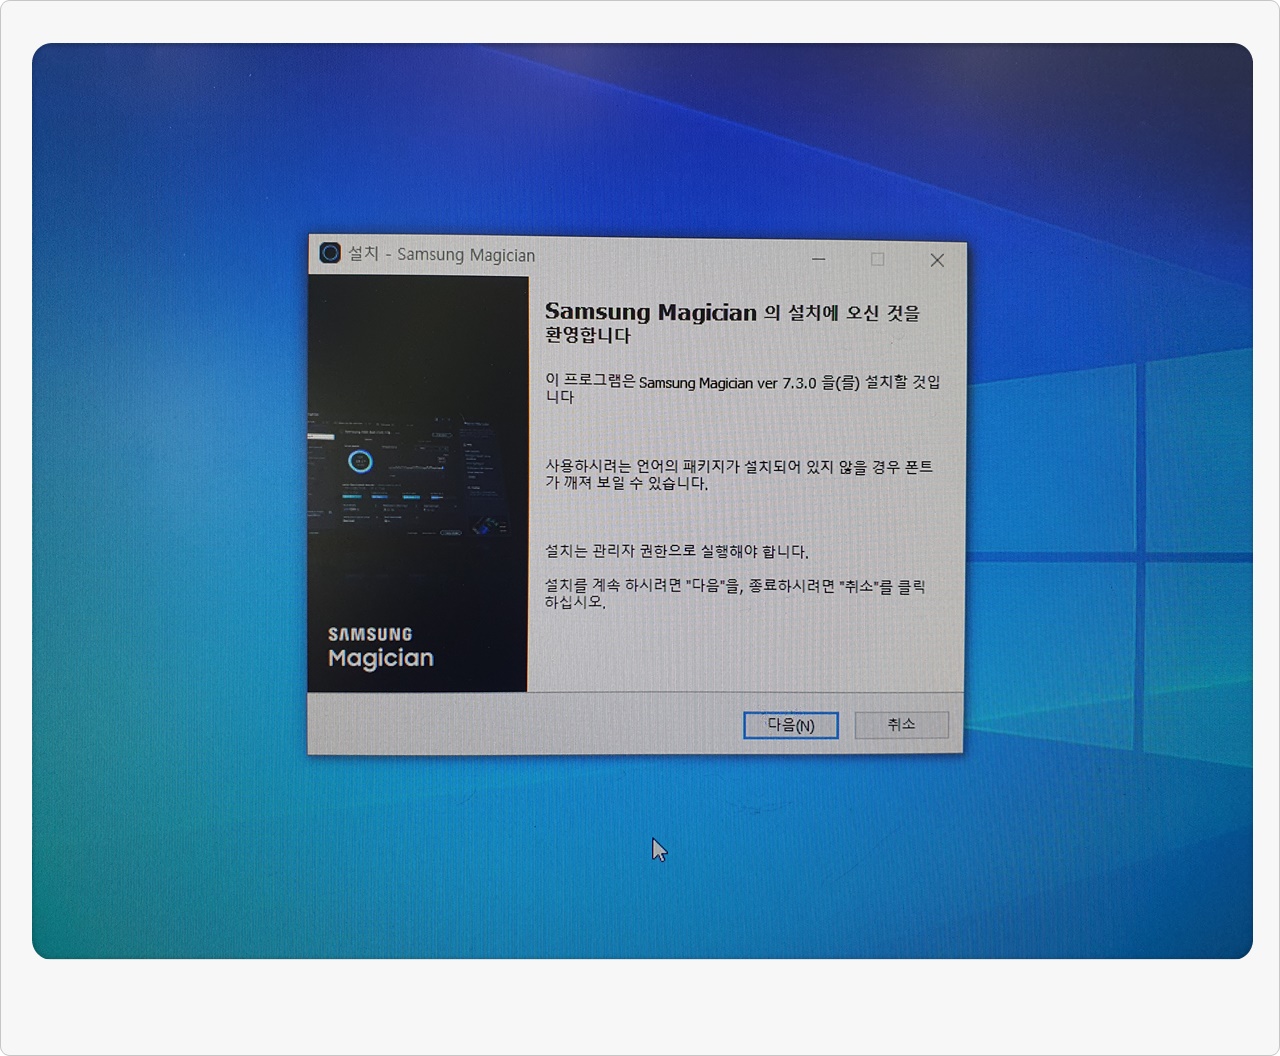Click the '설치 - Samsung Magician' window title

[441, 254]
